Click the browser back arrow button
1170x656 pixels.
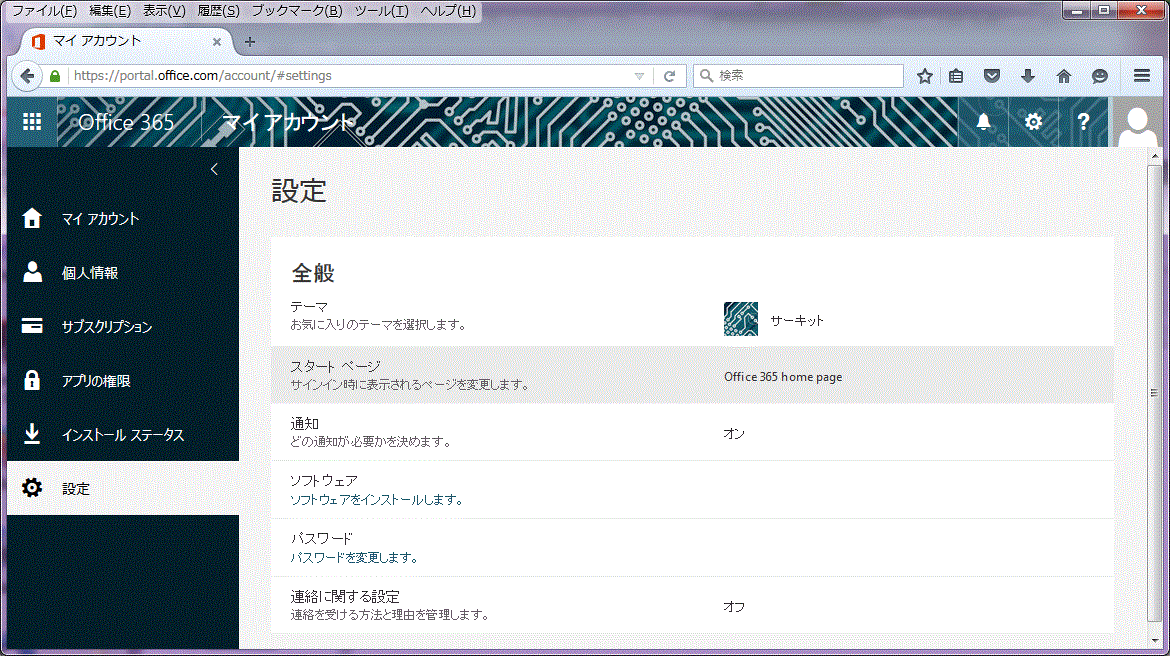[28, 75]
